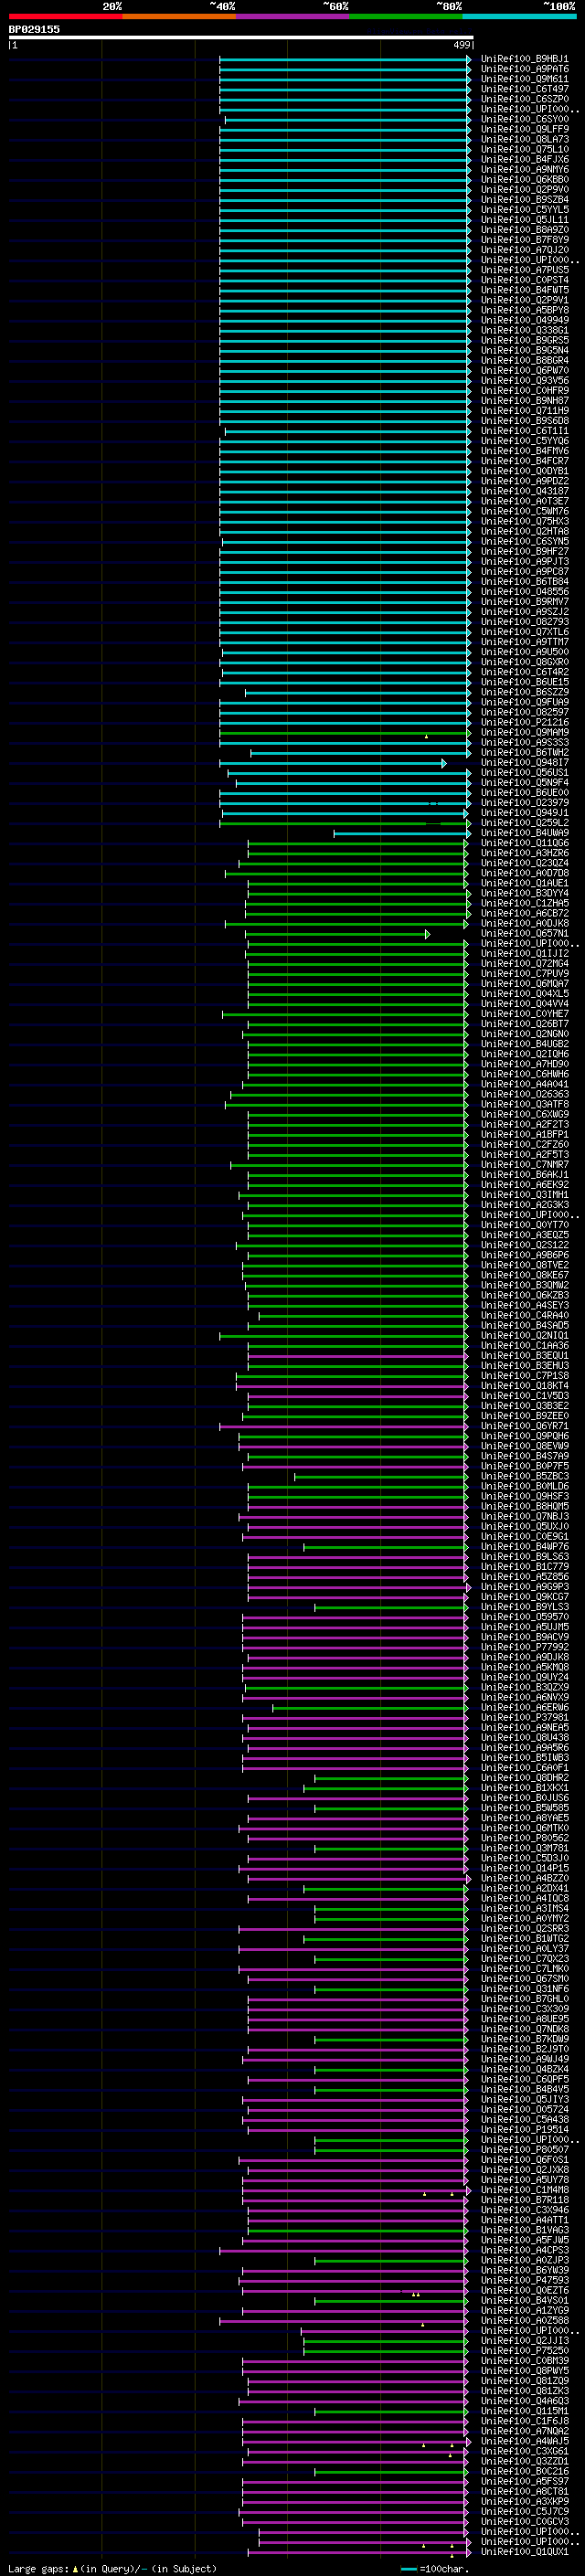Select the label UniRef100_Q93V56
585x2576 pixels.
click(x=524, y=380)
